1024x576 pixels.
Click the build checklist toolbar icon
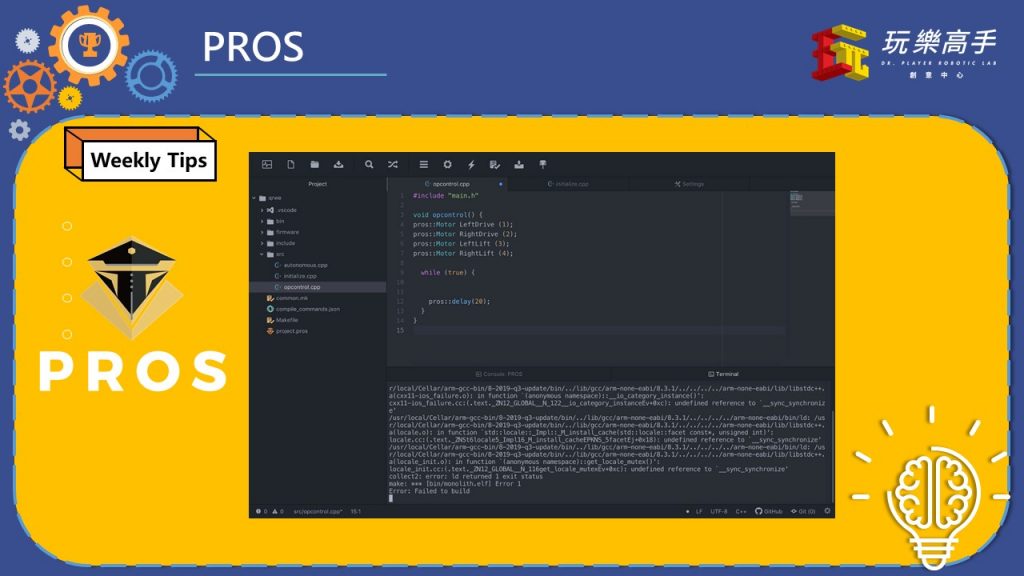point(495,165)
